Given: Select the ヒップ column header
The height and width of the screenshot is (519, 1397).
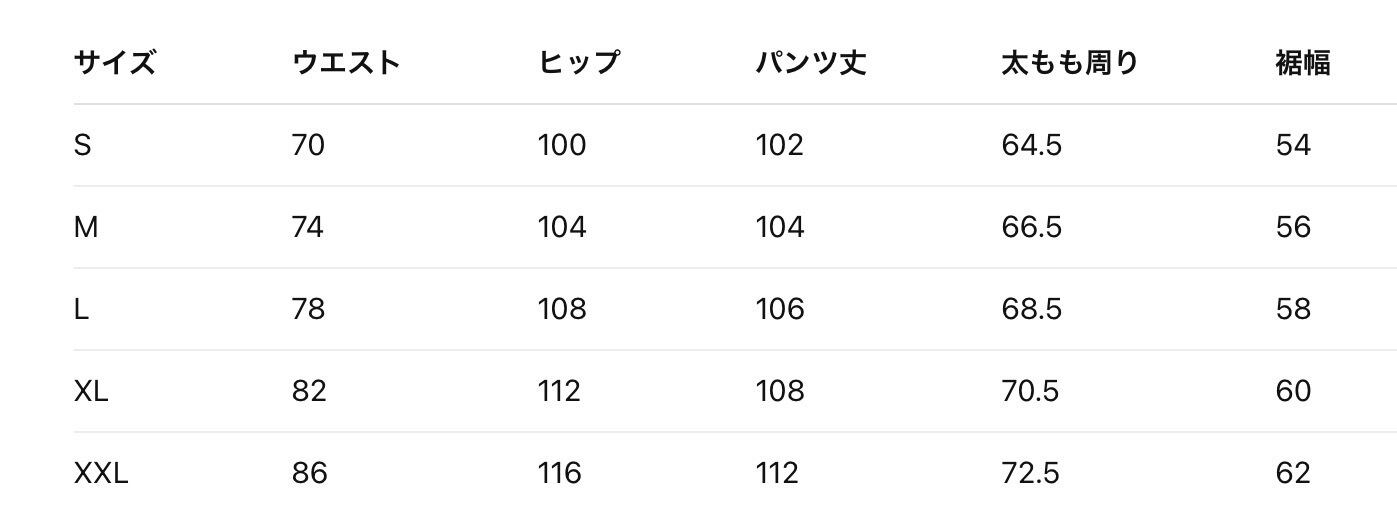Looking at the screenshot, I should (579, 63).
